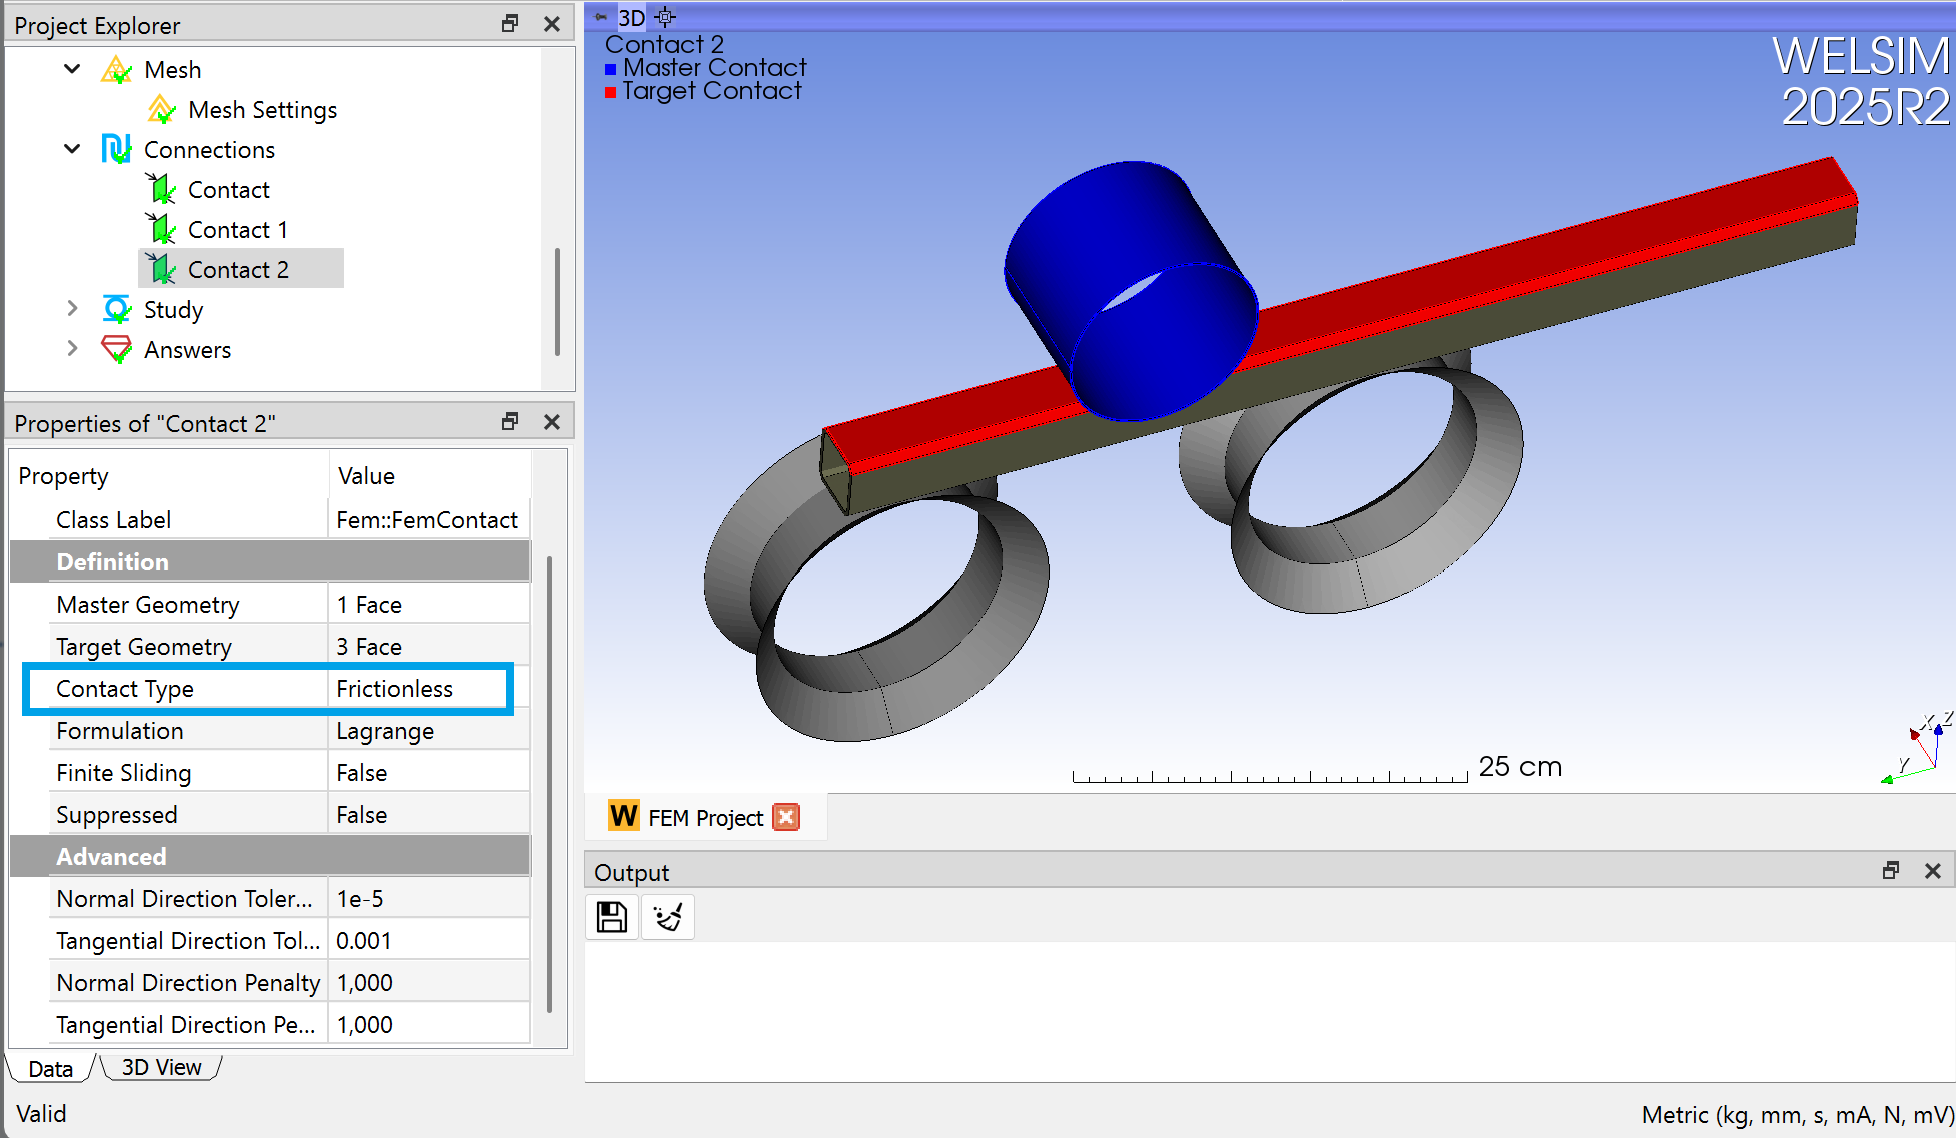
Task: Select the FEM Project document tab
Action: click(x=704, y=818)
